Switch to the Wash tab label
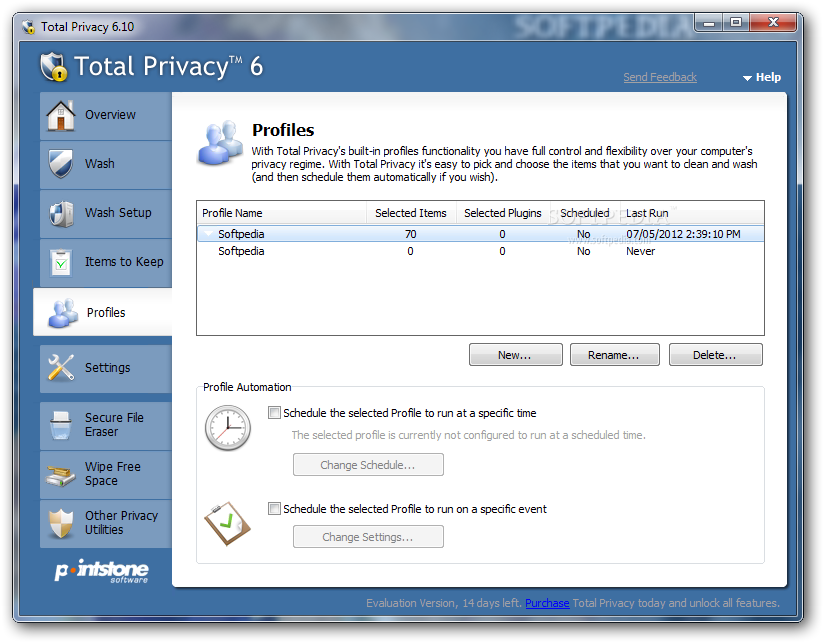This screenshot has width=824, height=643. pos(100,163)
